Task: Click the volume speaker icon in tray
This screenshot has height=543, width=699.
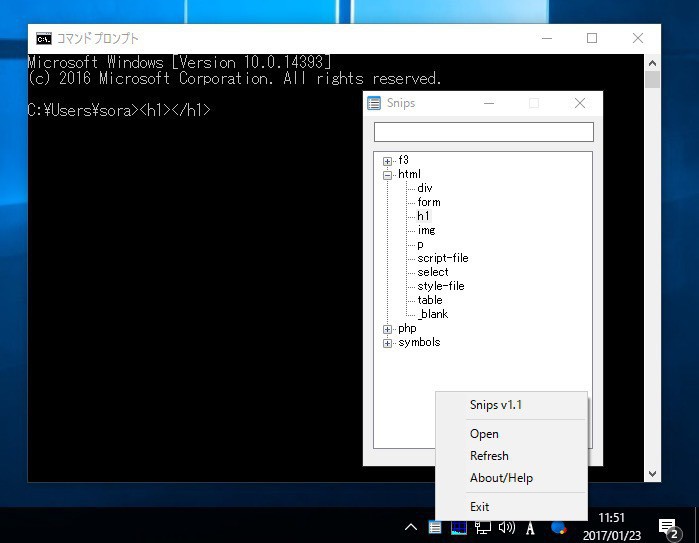Action: click(x=506, y=528)
